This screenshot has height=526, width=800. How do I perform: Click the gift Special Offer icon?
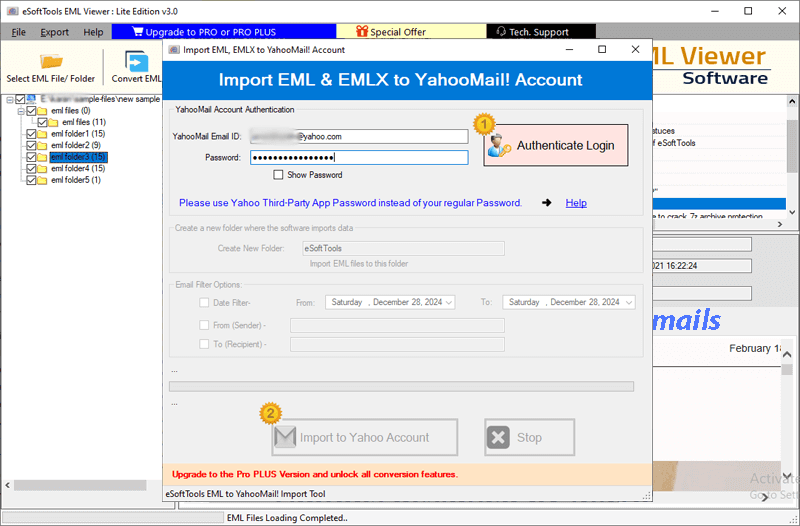pyautogui.click(x=362, y=32)
